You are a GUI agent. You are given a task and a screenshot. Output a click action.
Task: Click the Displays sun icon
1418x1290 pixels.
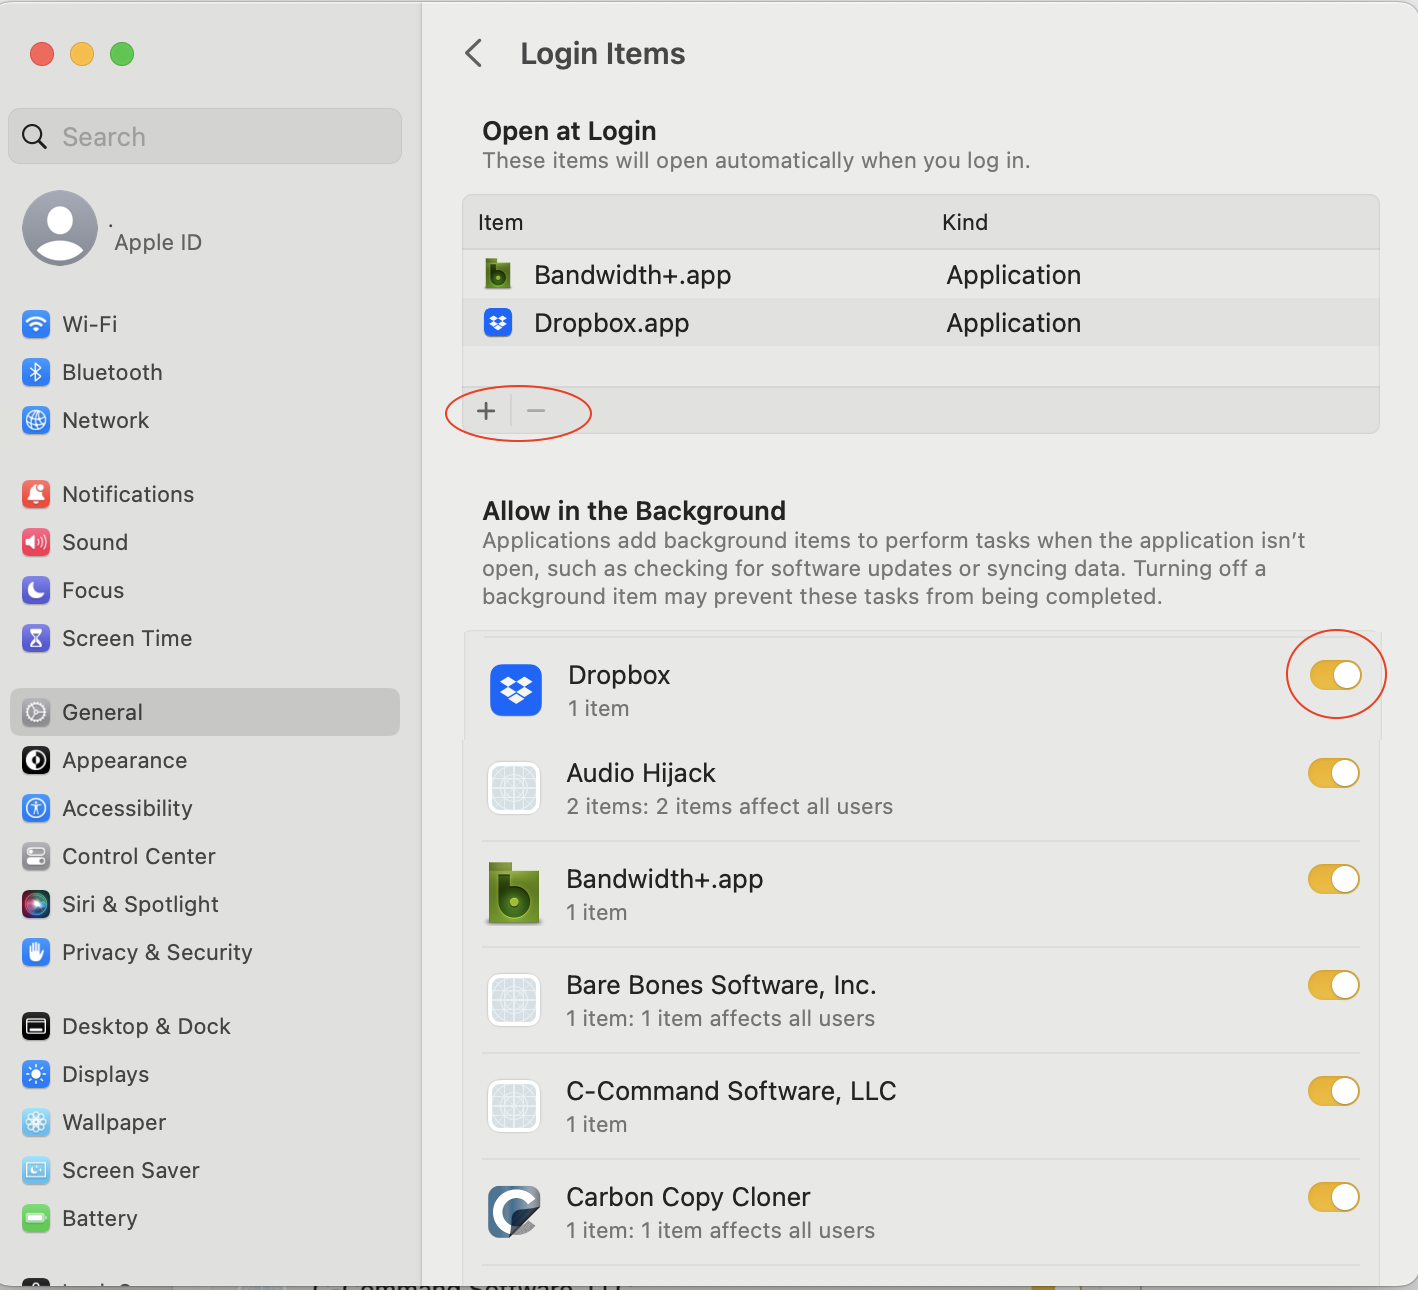click(36, 1074)
